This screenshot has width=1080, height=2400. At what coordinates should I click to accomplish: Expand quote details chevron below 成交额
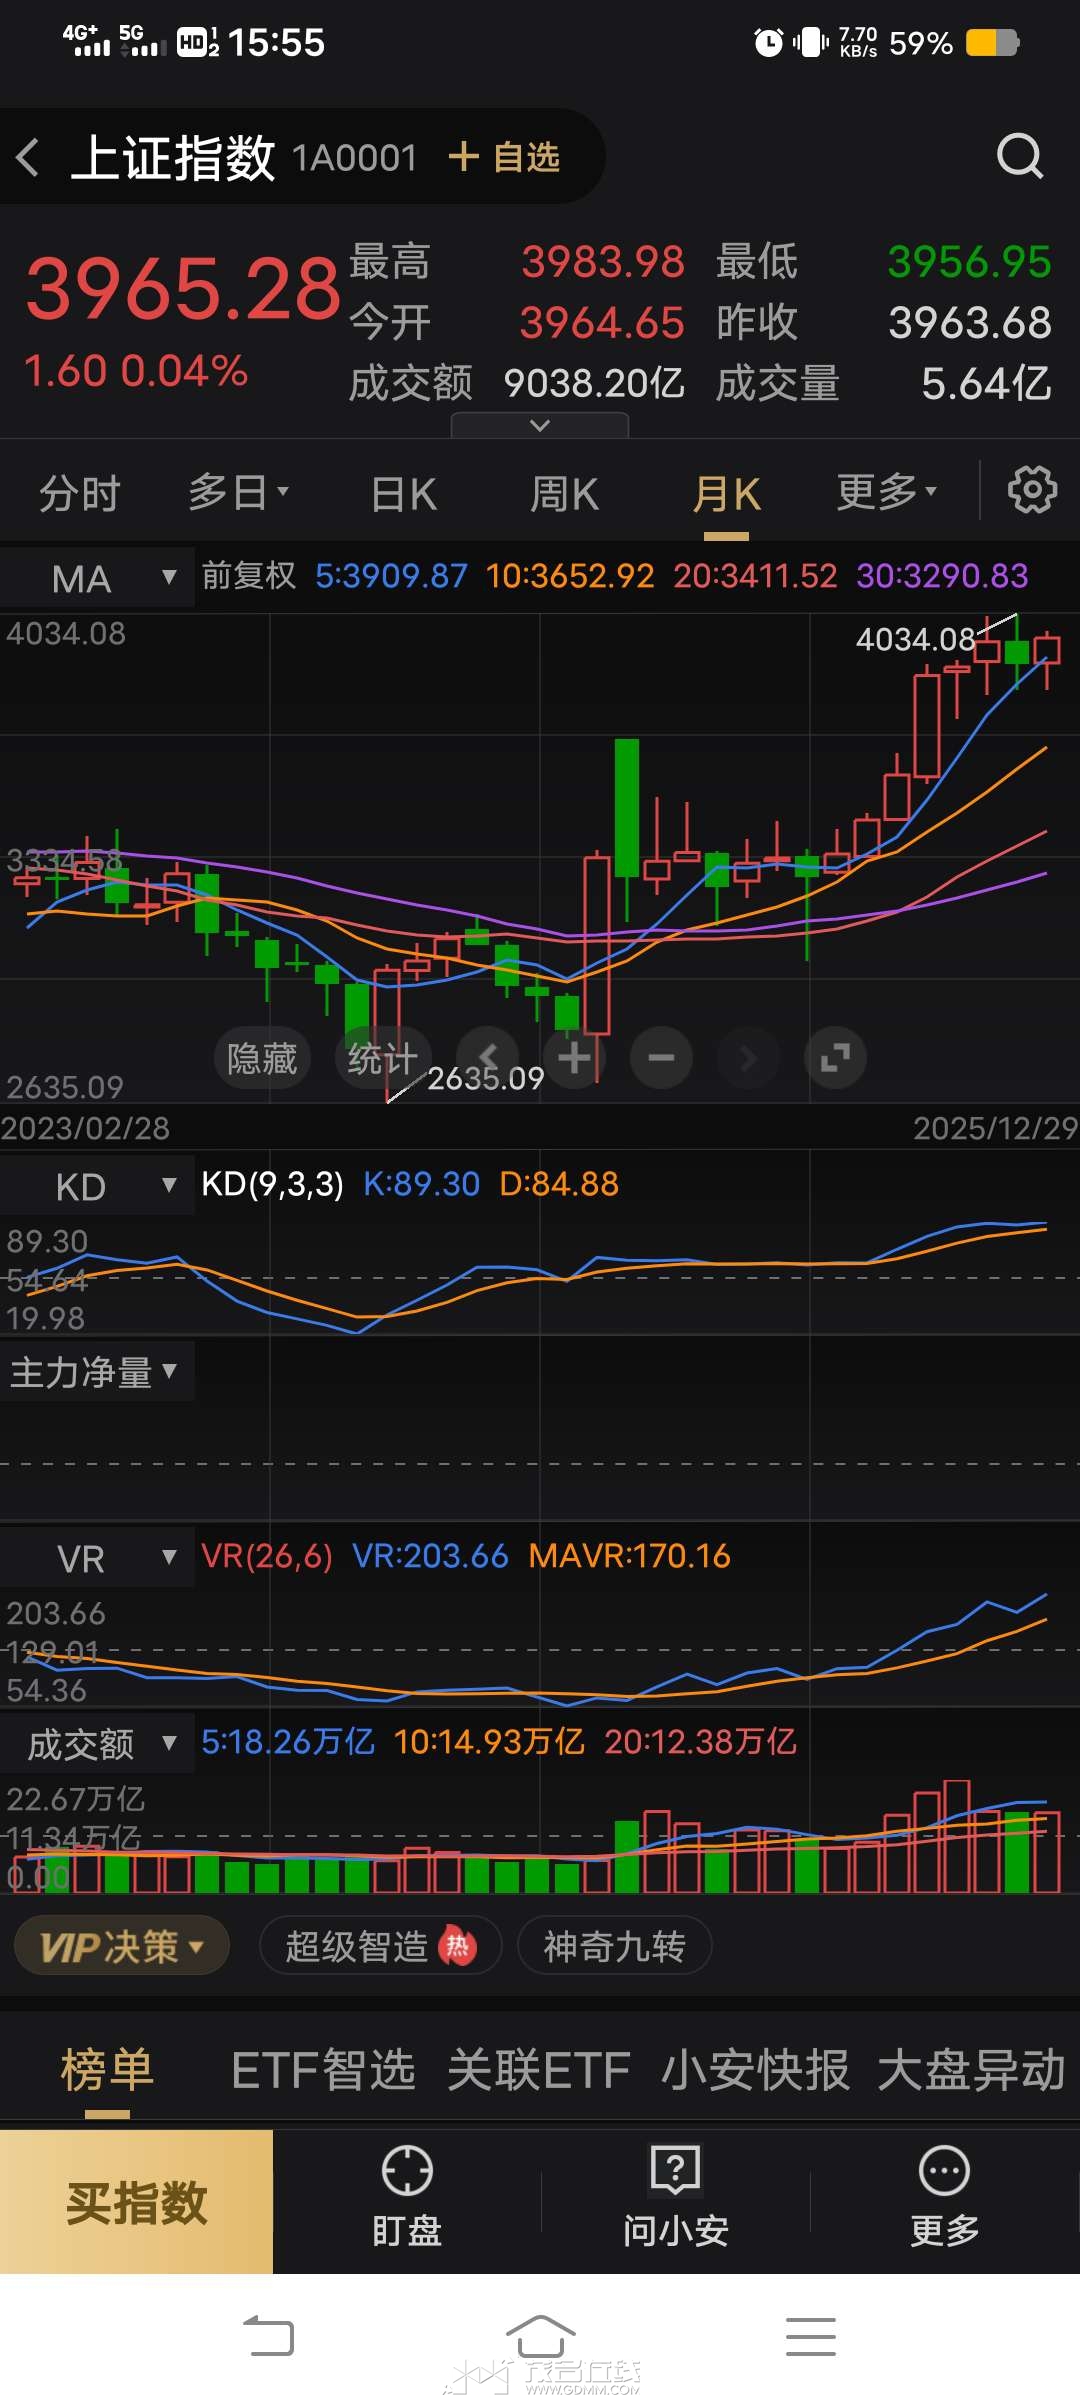click(540, 426)
